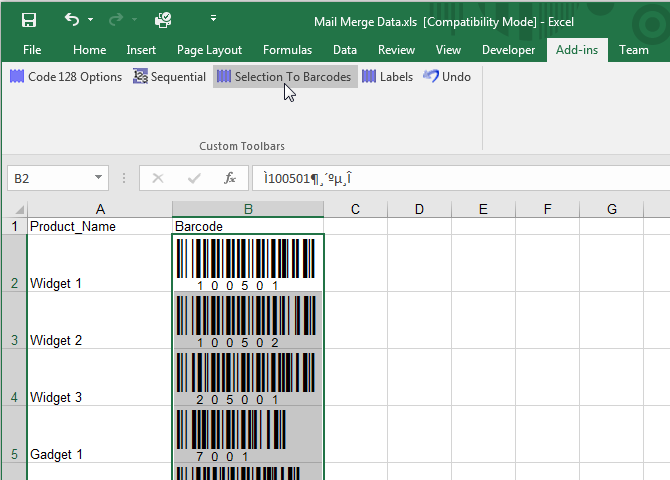670x480 pixels.
Task: Select column G header
Action: [611, 209]
